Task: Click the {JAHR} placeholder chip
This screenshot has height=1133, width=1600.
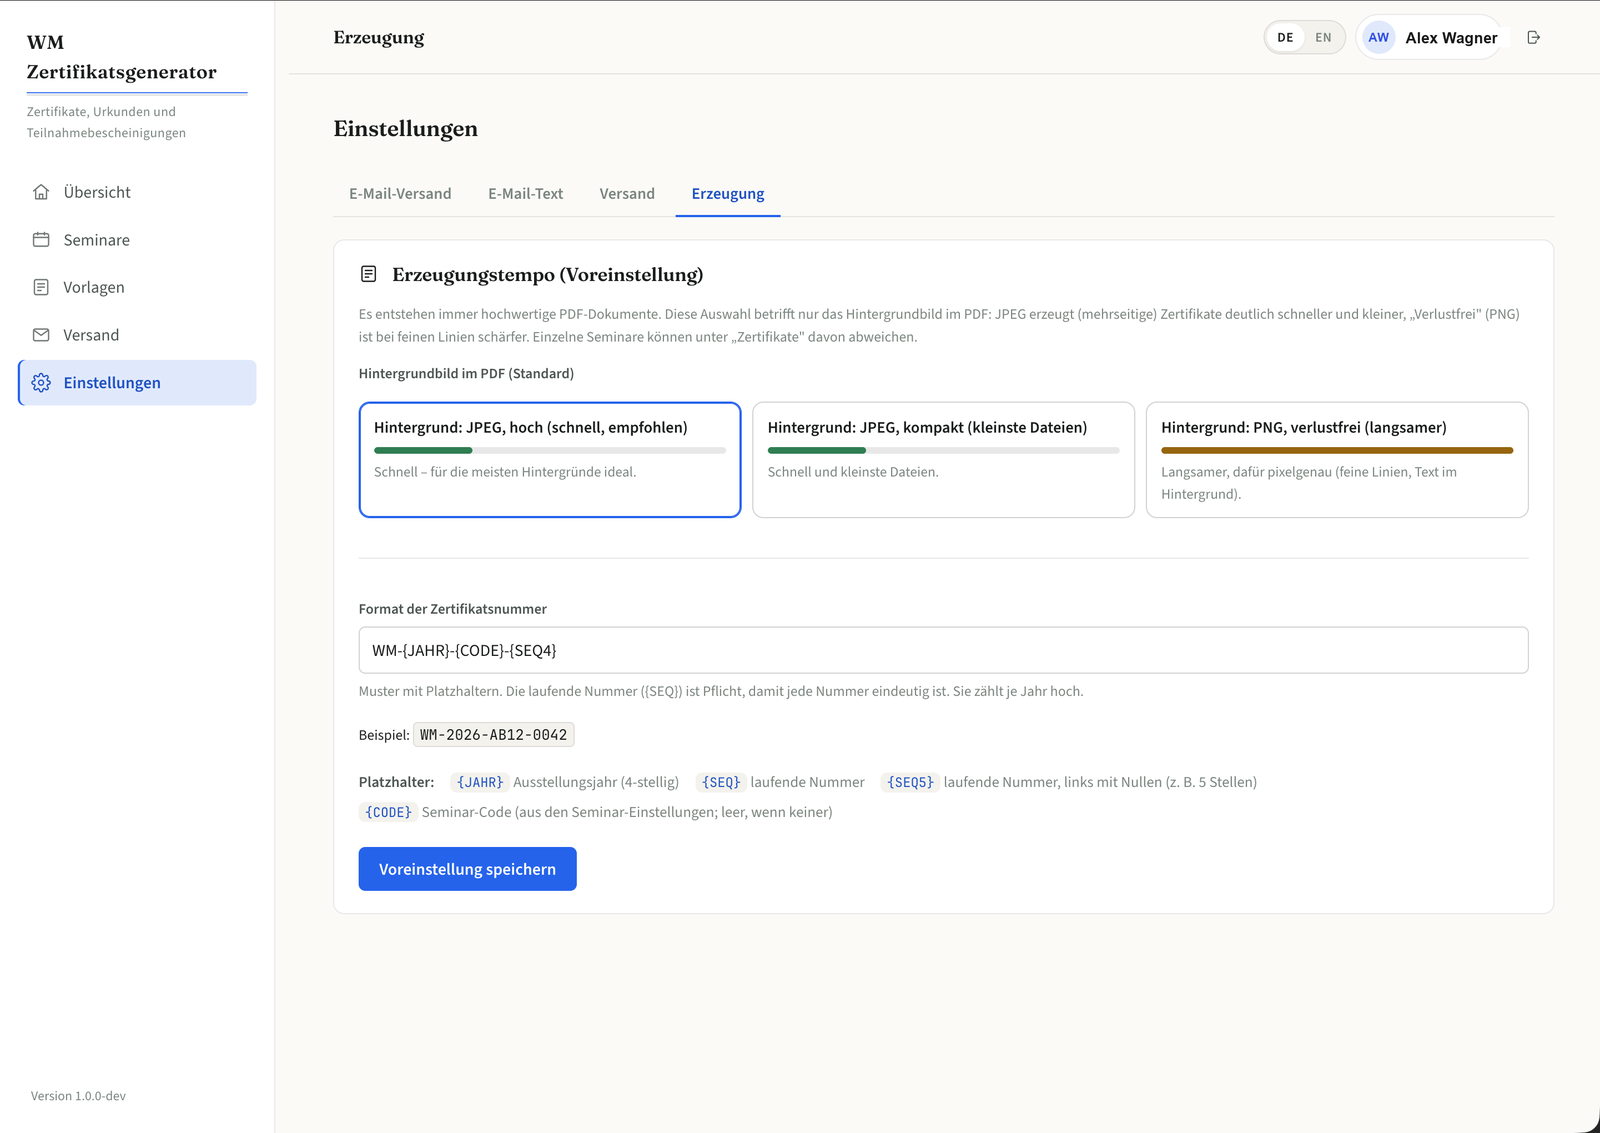Action: (x=480, y=782)
